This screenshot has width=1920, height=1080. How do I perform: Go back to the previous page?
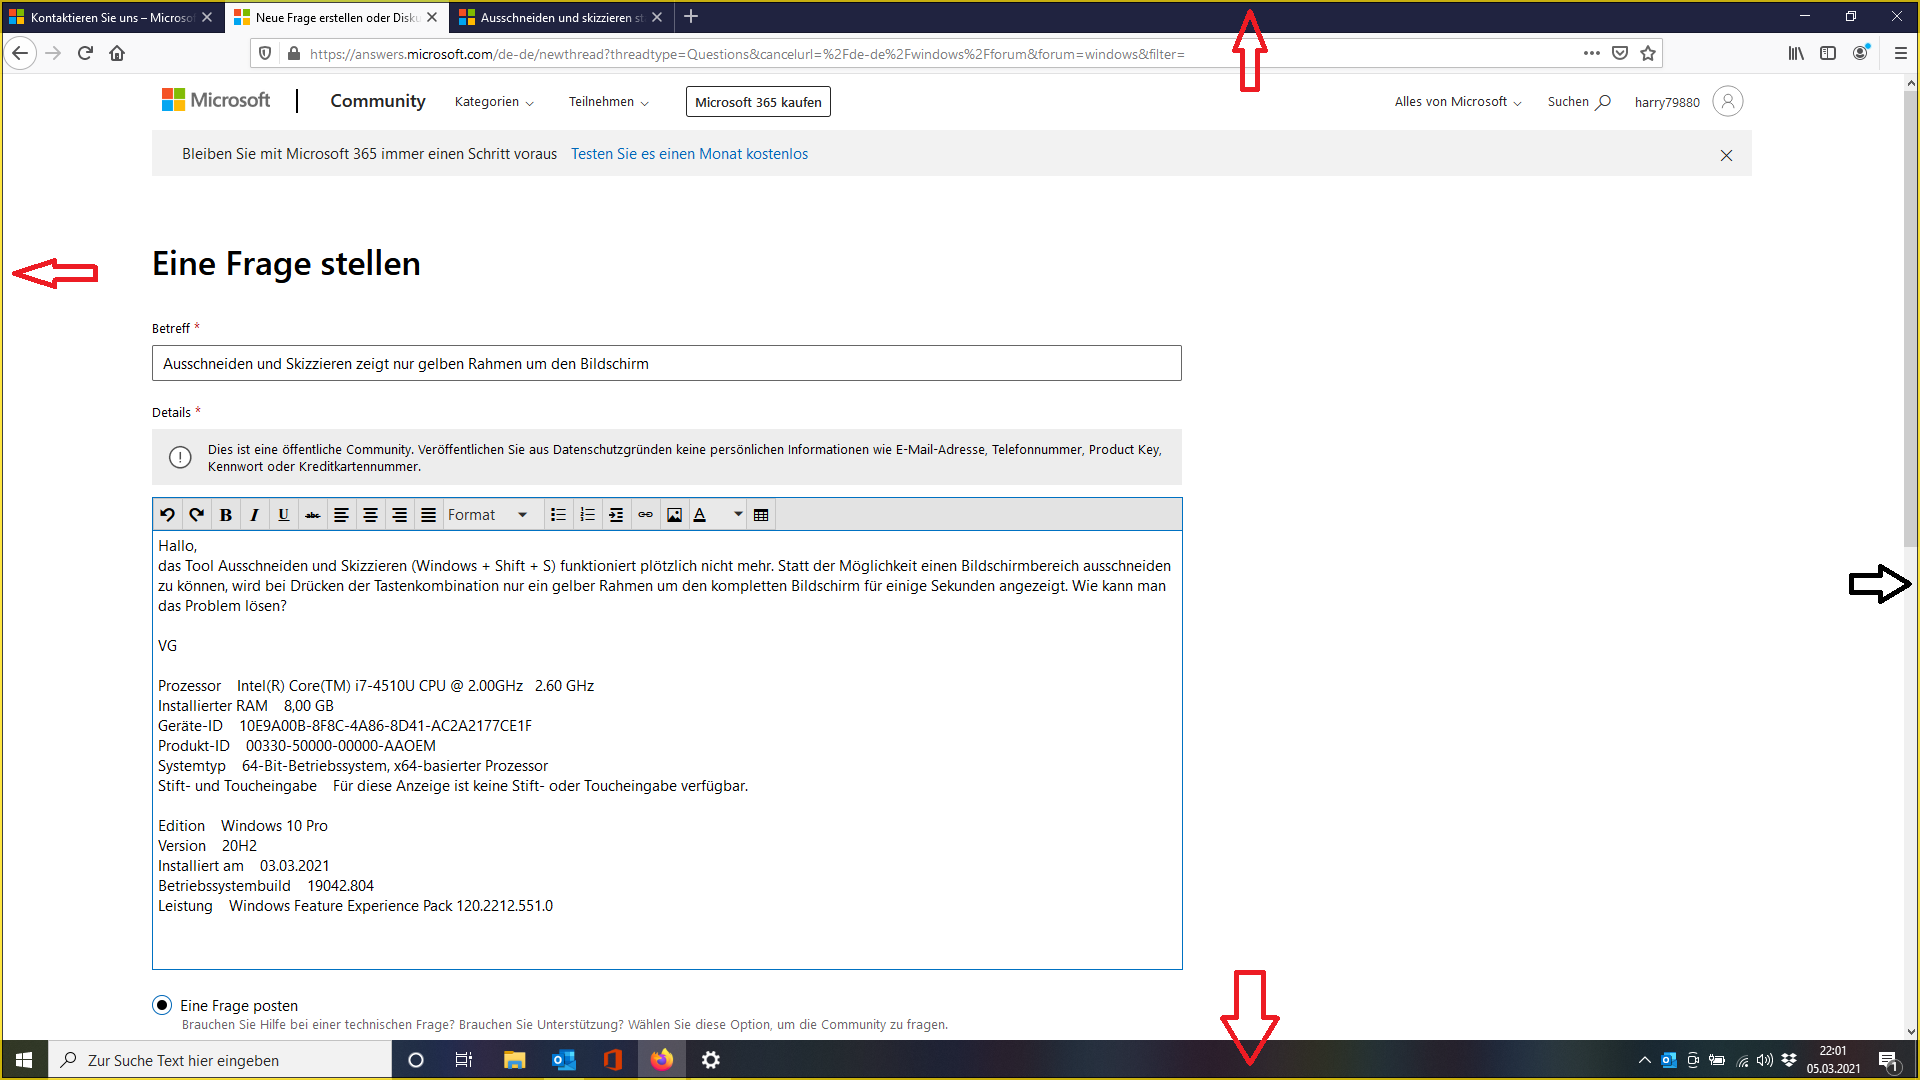pyautogui.click(x=20, y=53)
